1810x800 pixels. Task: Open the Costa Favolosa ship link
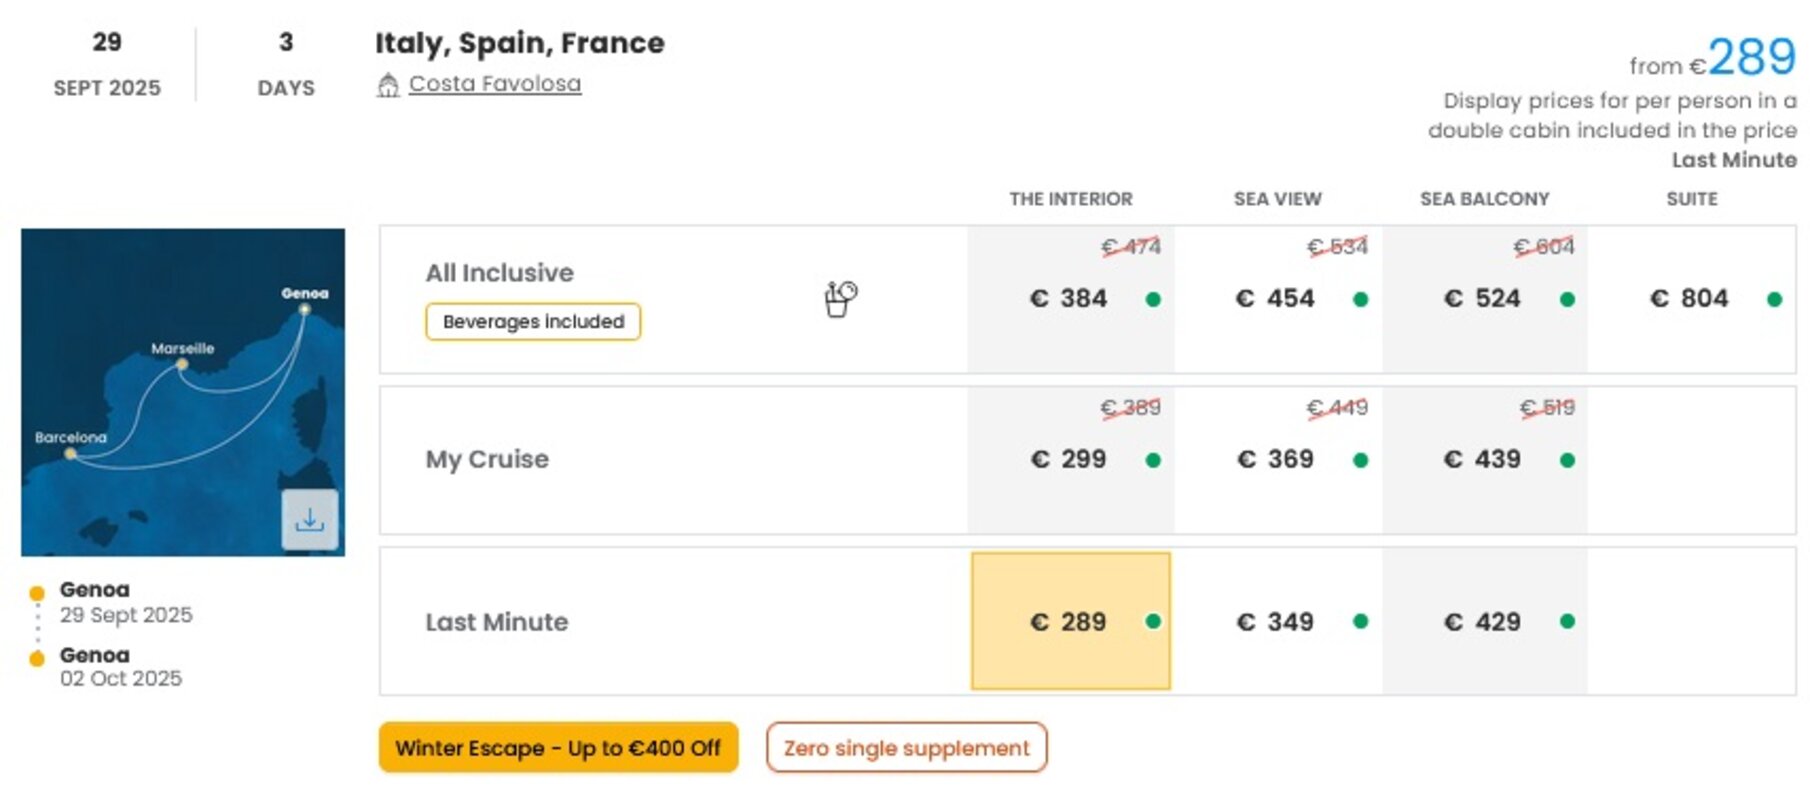[495, 84]
